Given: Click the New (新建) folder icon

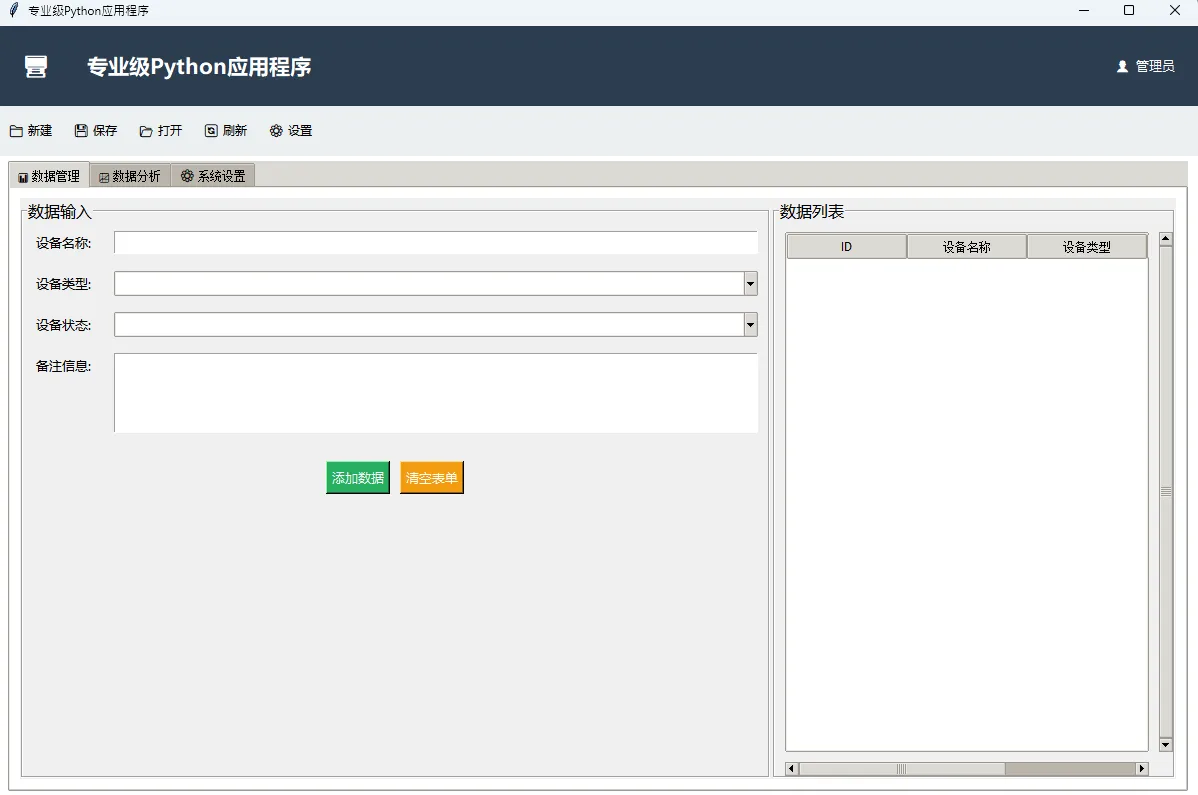Looking at the screenshot, I should point(16,131).
